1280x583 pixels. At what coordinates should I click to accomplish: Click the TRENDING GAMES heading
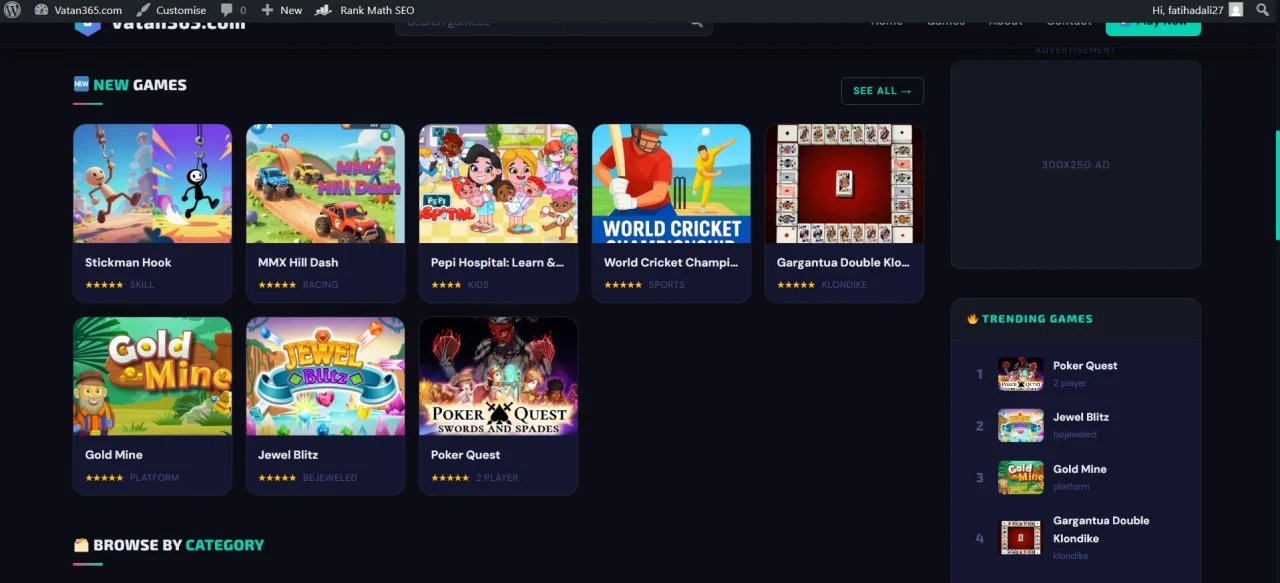point(1030,319)
